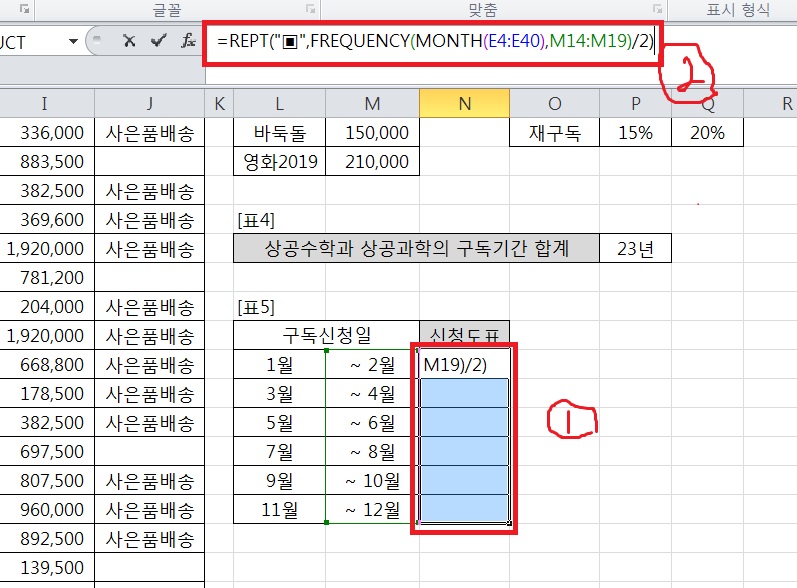Select the cell showing 1,920,000 in top rows
Screen dimensions: 797x588
[48, 249]
